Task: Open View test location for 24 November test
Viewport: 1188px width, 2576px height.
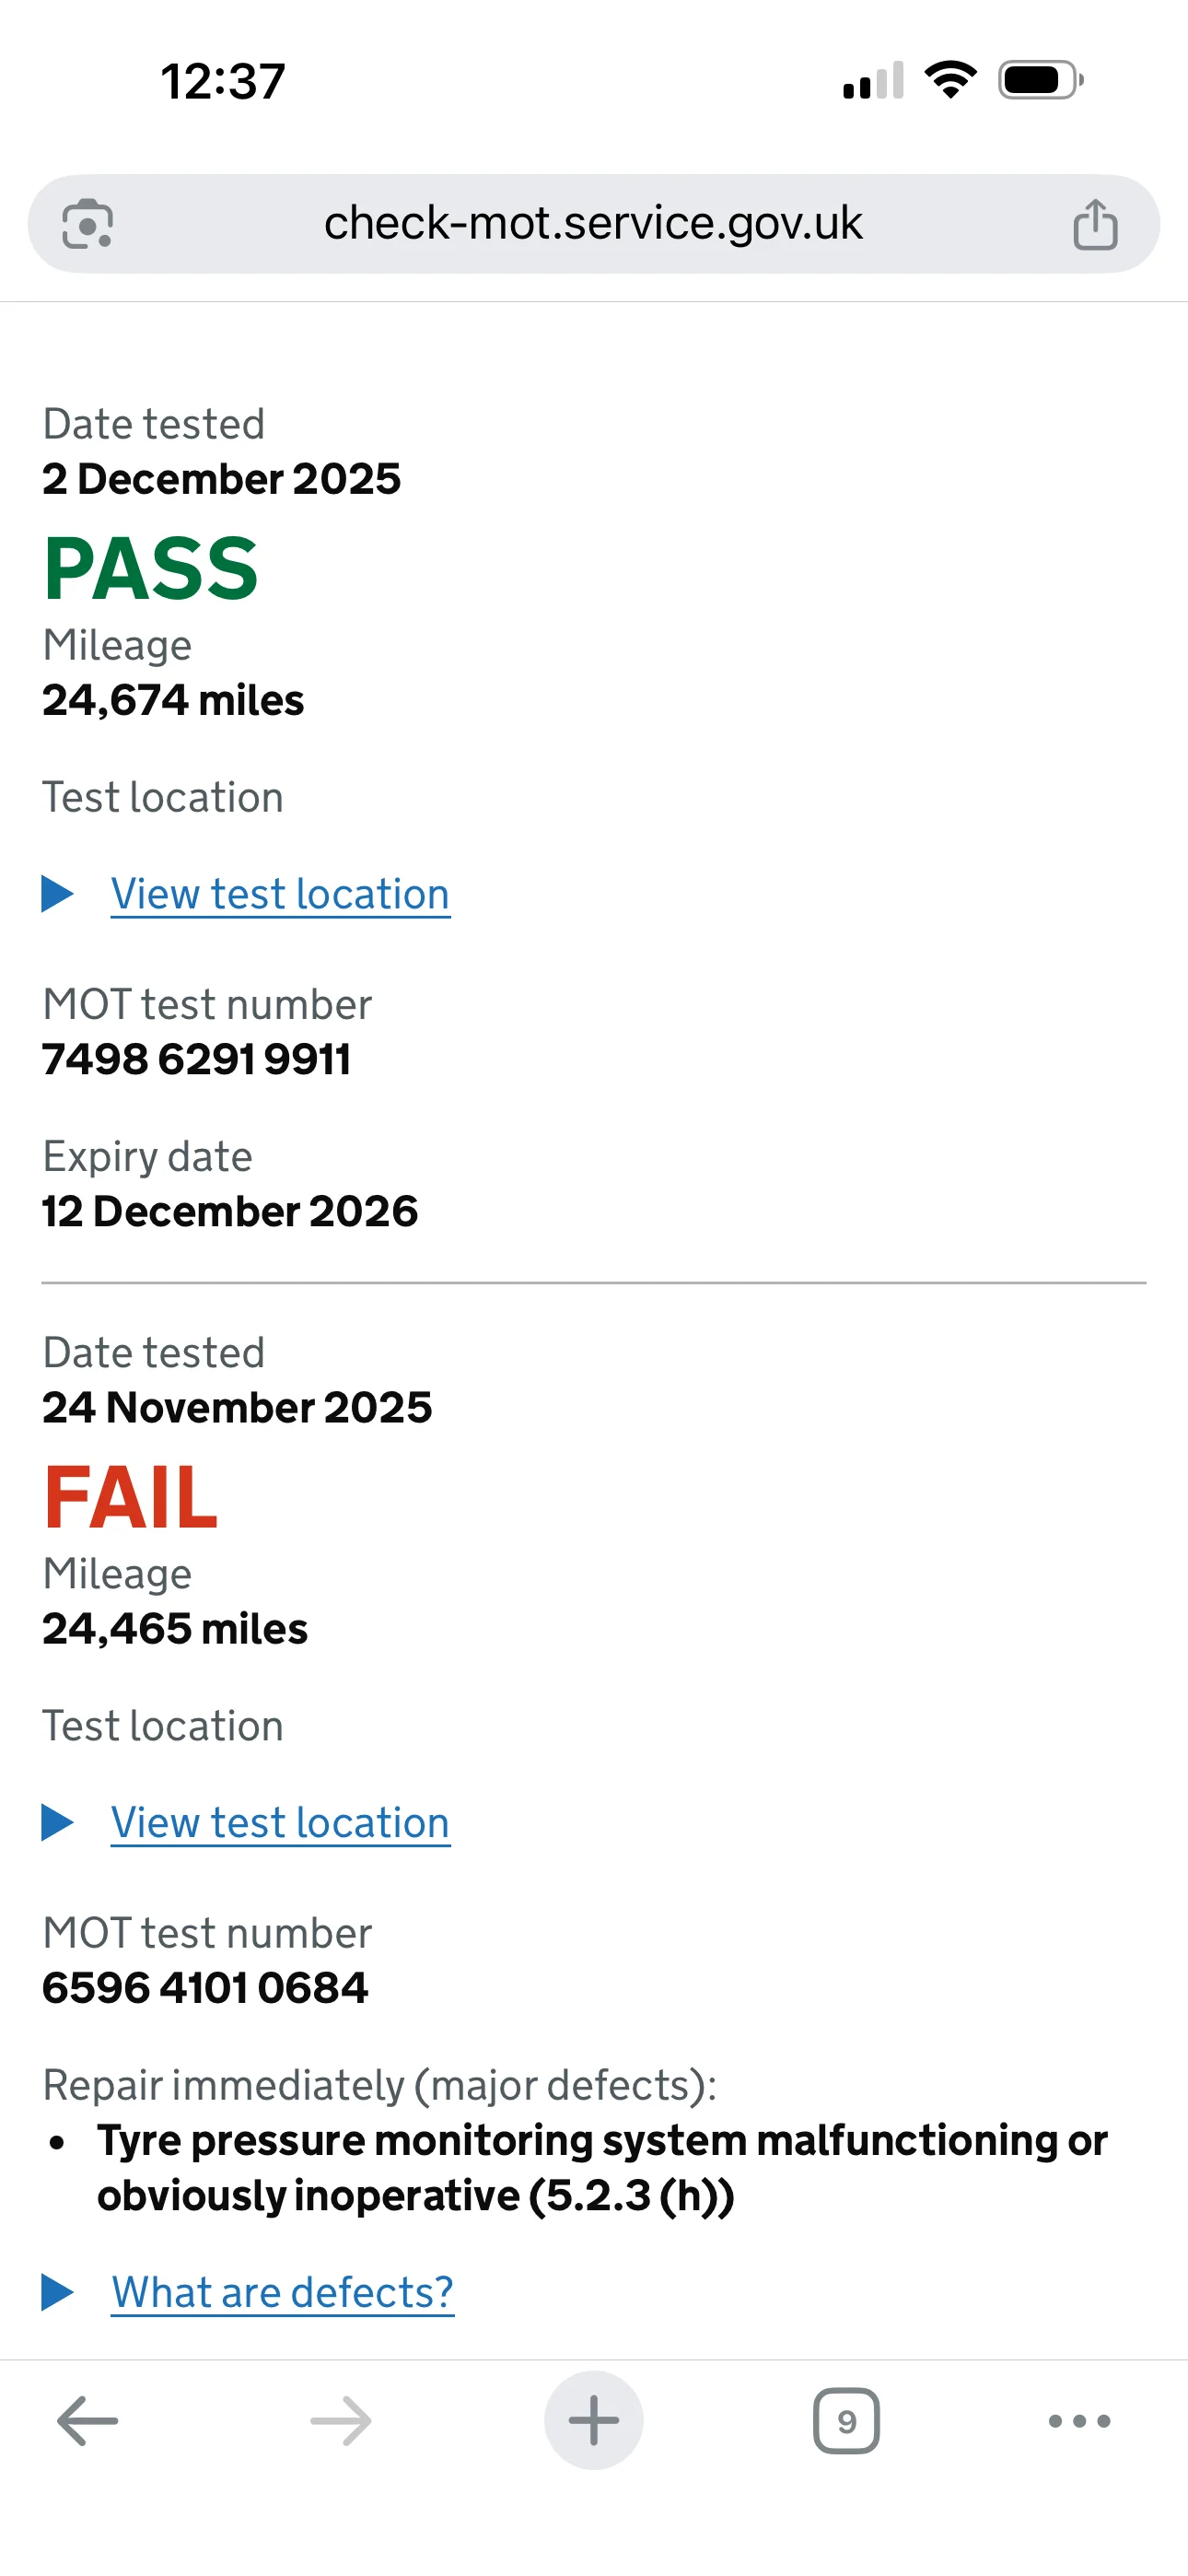Action: [280, 1823]
